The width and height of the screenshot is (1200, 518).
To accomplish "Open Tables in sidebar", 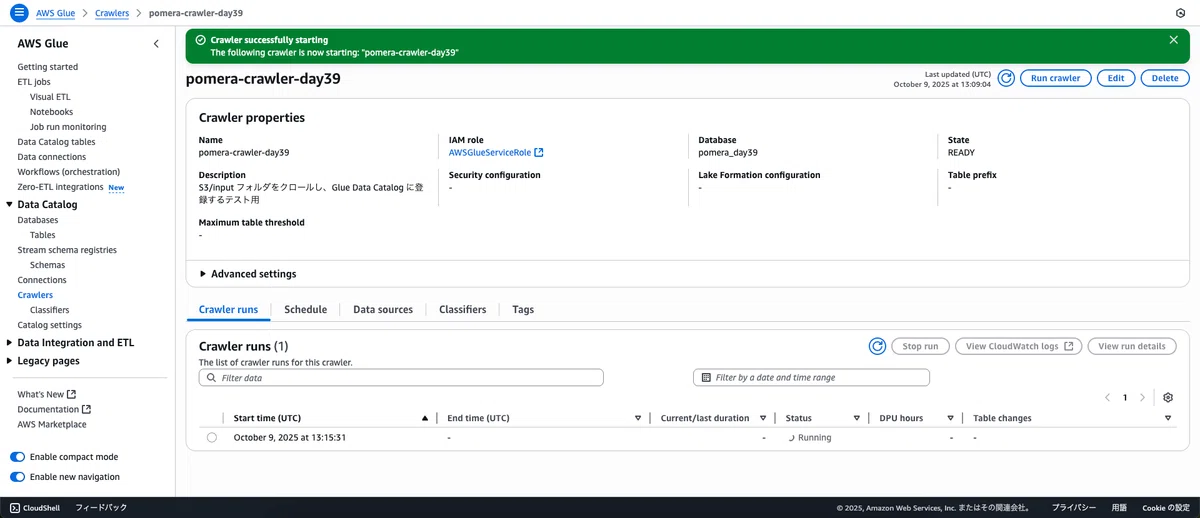I will (x=42, y=235).
